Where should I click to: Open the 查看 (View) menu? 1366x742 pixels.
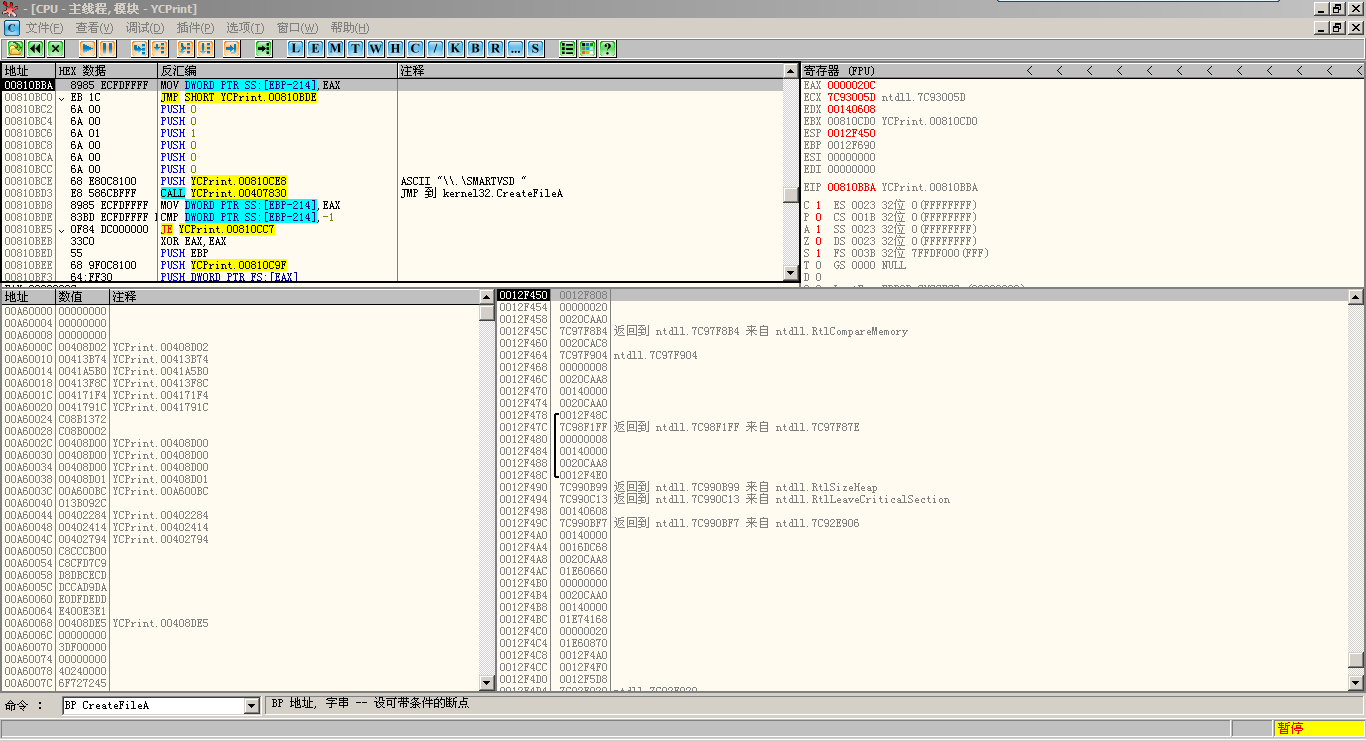(x=94, y=28)
